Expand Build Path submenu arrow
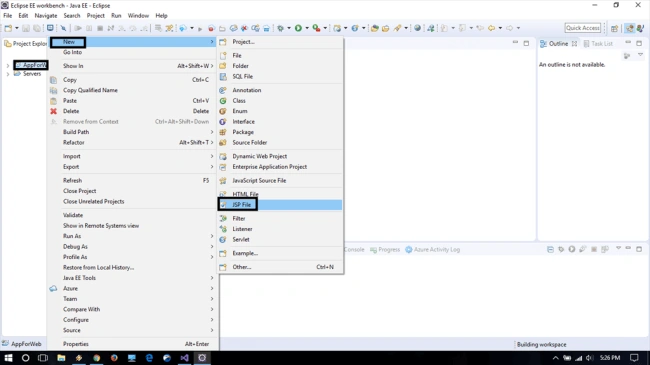 tap(212, 132)
